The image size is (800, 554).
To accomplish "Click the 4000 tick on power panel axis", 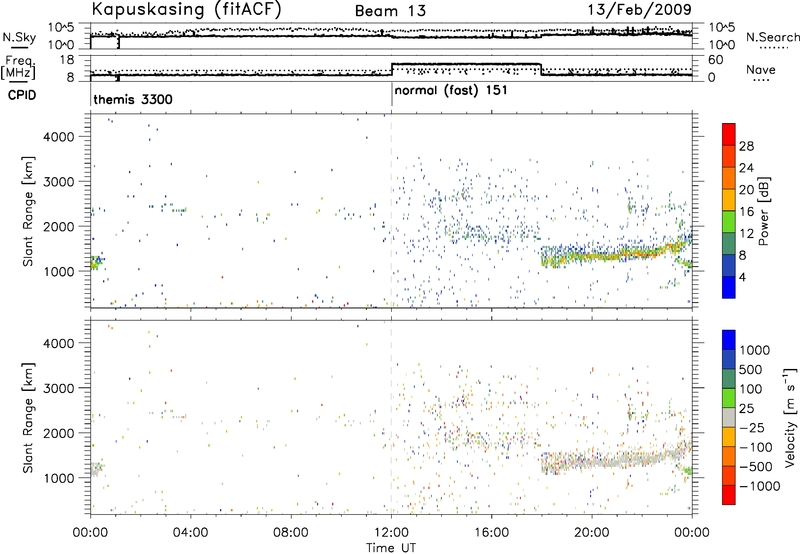I will click(58, 137).
